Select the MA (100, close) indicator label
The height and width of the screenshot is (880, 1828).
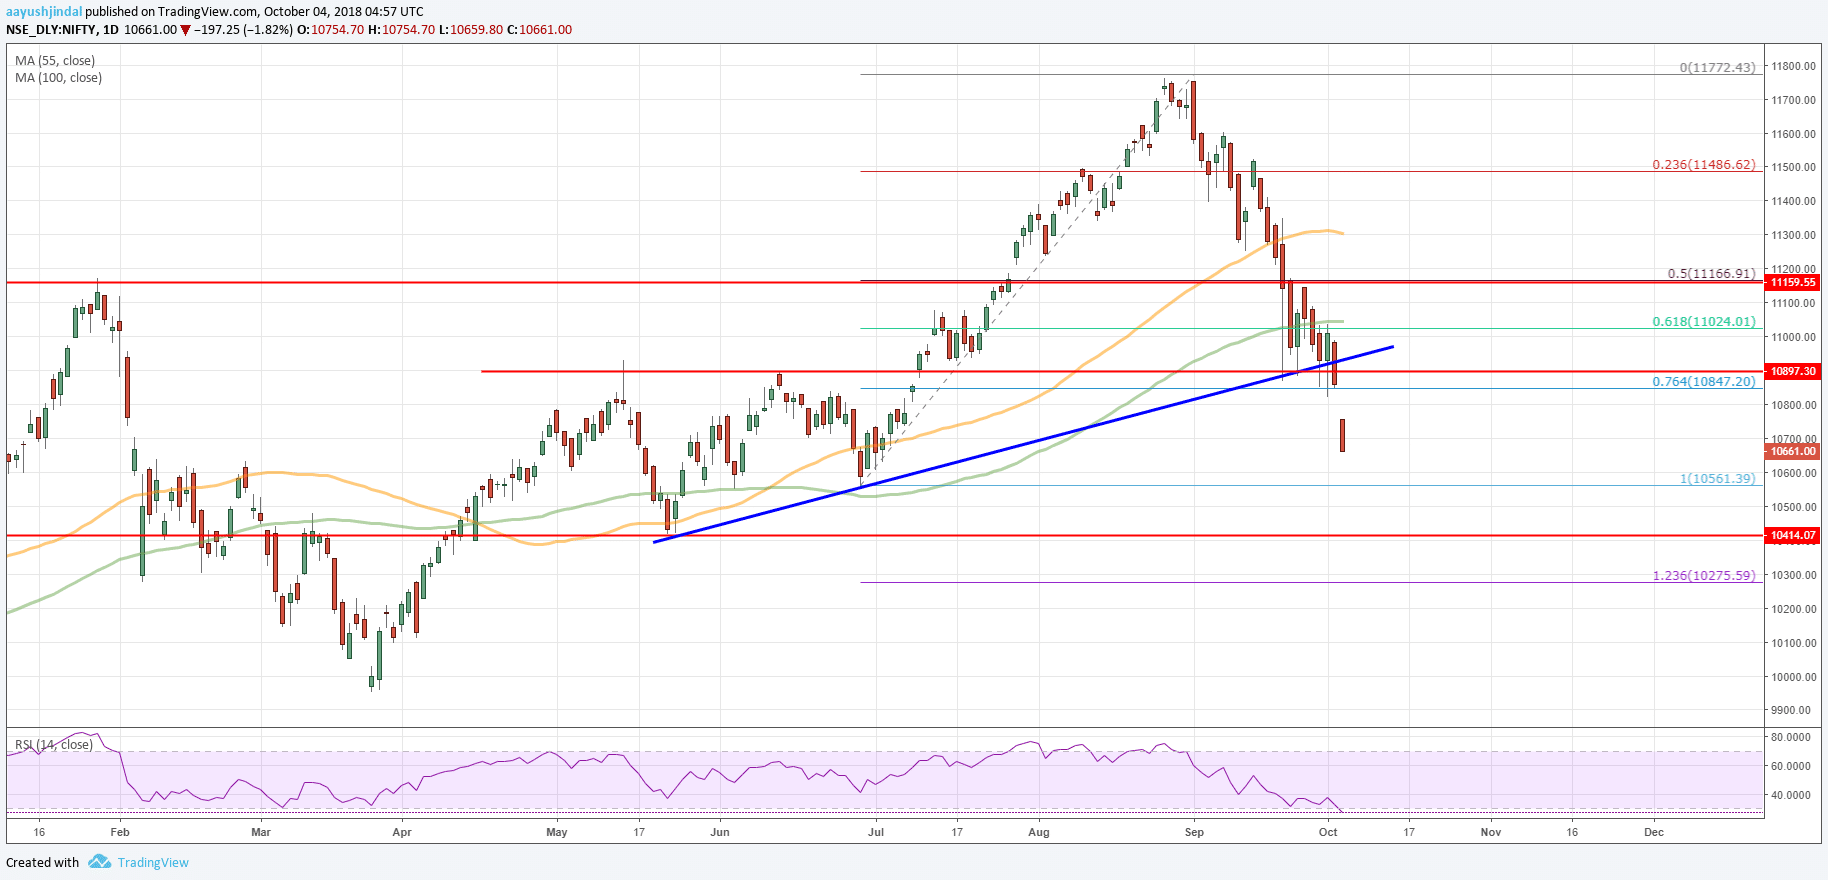tap(58, 78)
